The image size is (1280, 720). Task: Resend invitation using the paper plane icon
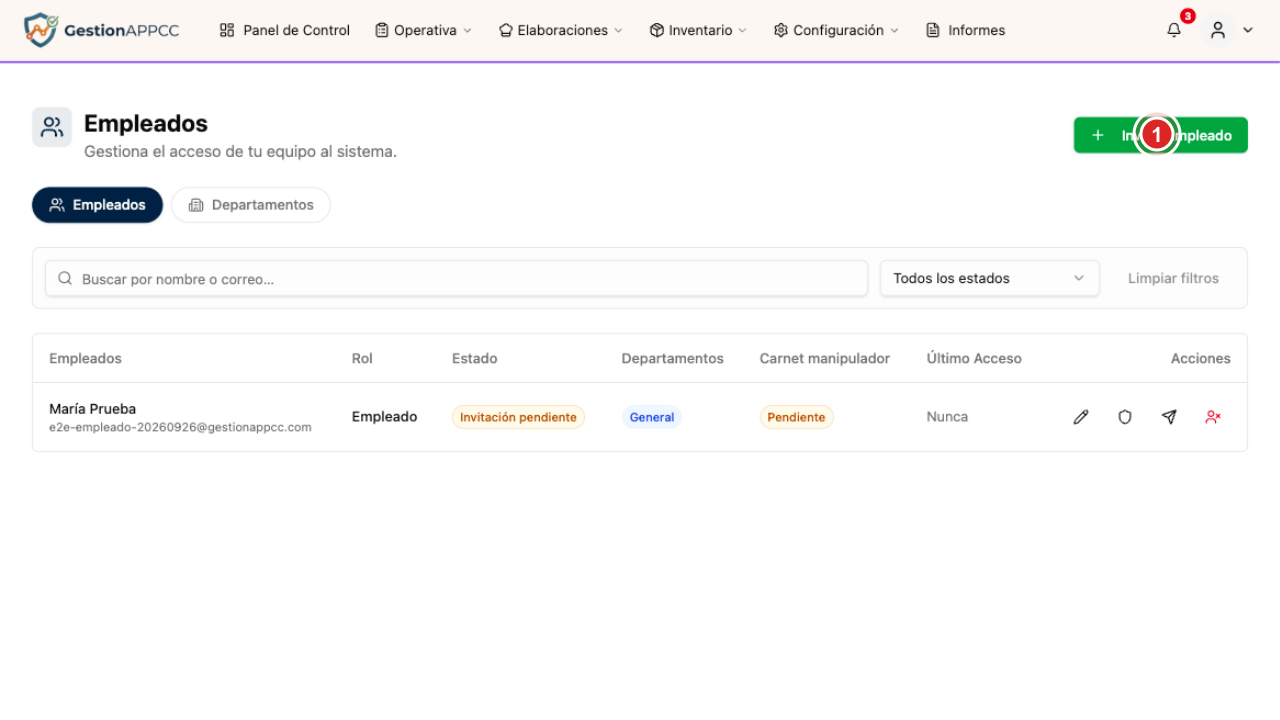pos(1169,417)
